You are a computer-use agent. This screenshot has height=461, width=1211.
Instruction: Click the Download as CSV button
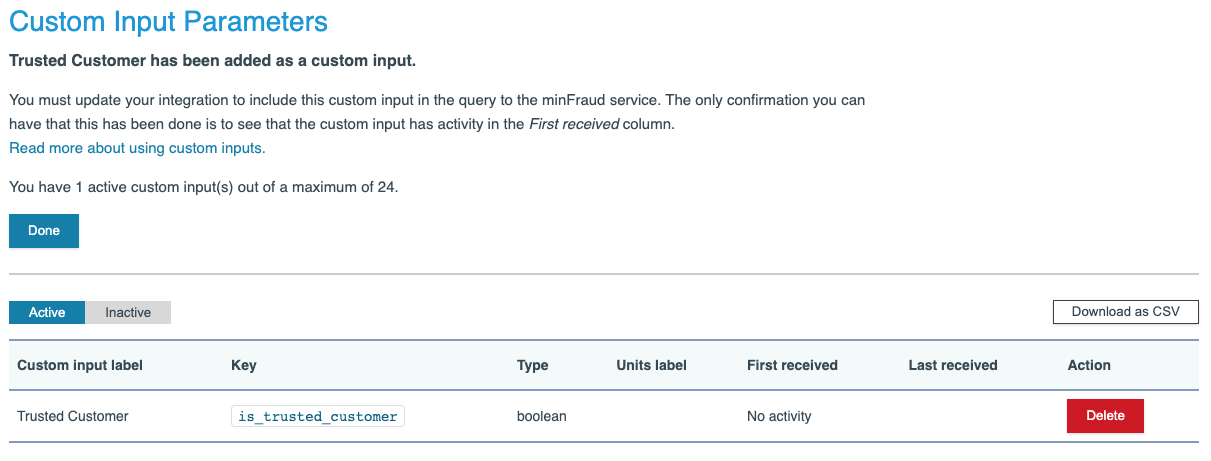[x=1125, y=312]
